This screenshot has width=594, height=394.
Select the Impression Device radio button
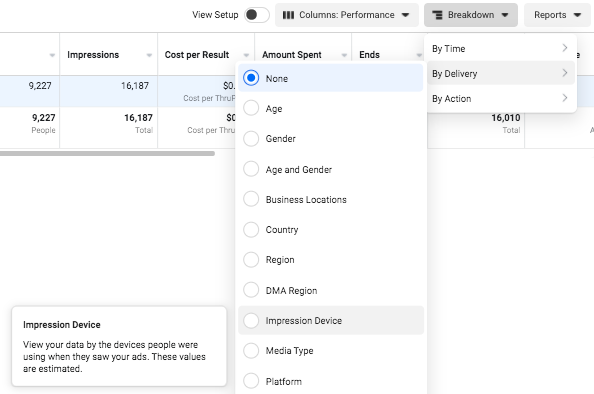pos(251,321)
